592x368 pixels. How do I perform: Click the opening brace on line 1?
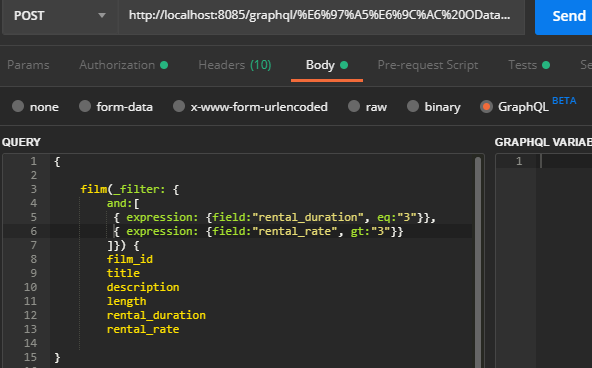click(x=57, y=162)
